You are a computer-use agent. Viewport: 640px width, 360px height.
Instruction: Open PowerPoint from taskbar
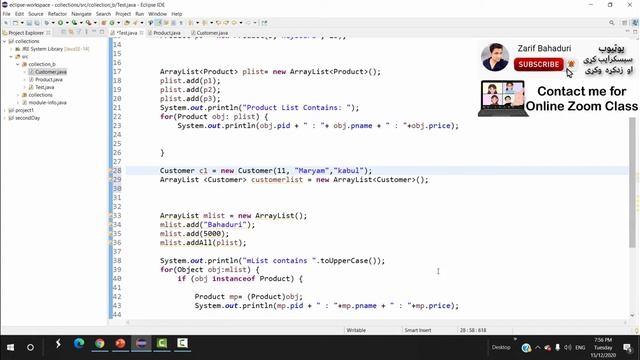(120, 344)
